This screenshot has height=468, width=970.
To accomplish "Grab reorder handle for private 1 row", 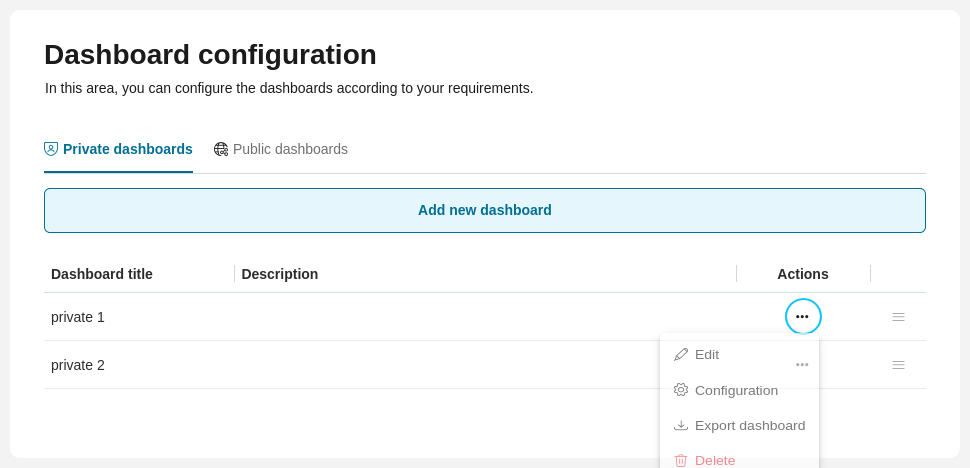I will 898,317.
